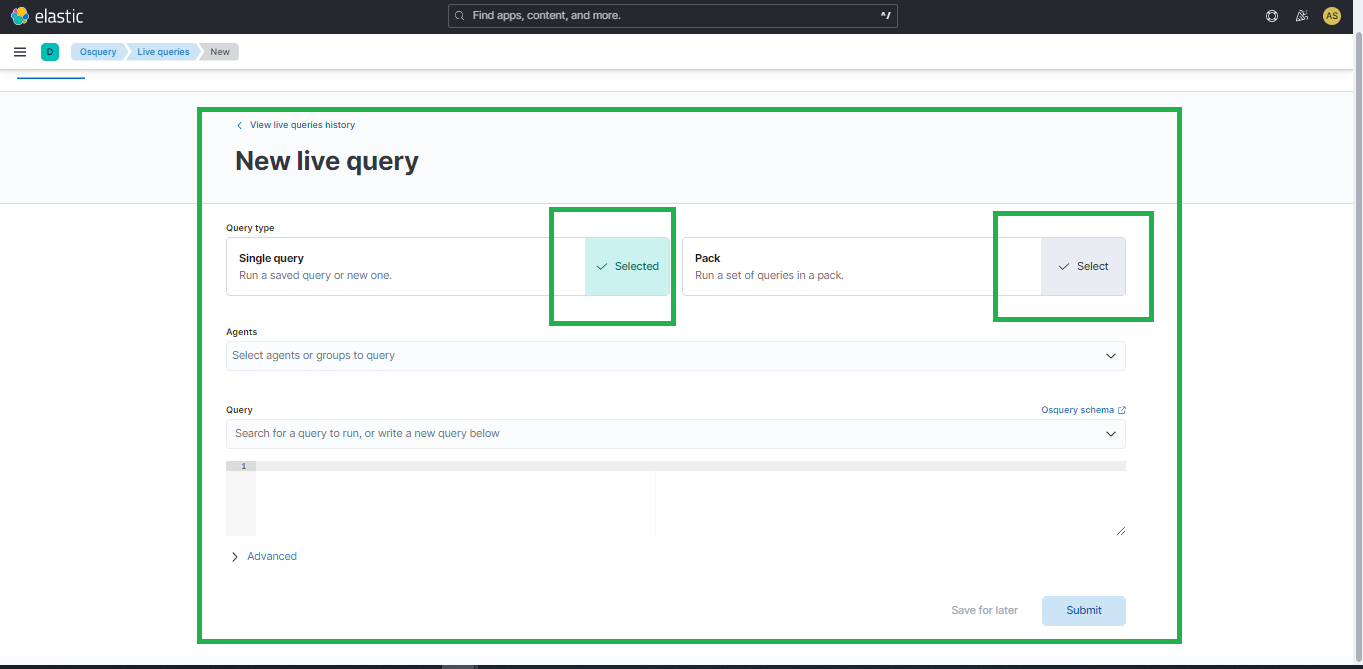
Task: Open the Help icon in the top bar
Action: pos(1271,16)
